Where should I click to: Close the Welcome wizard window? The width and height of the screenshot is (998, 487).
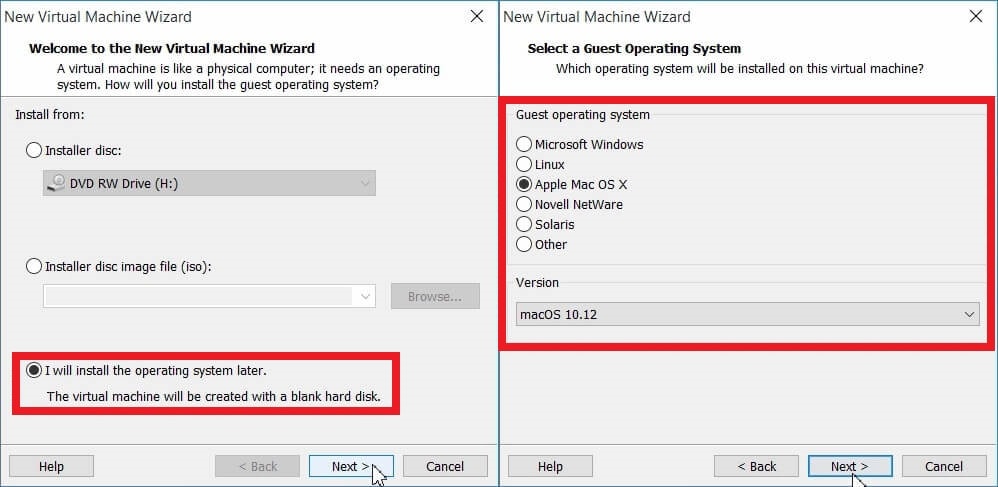(477, 17)
